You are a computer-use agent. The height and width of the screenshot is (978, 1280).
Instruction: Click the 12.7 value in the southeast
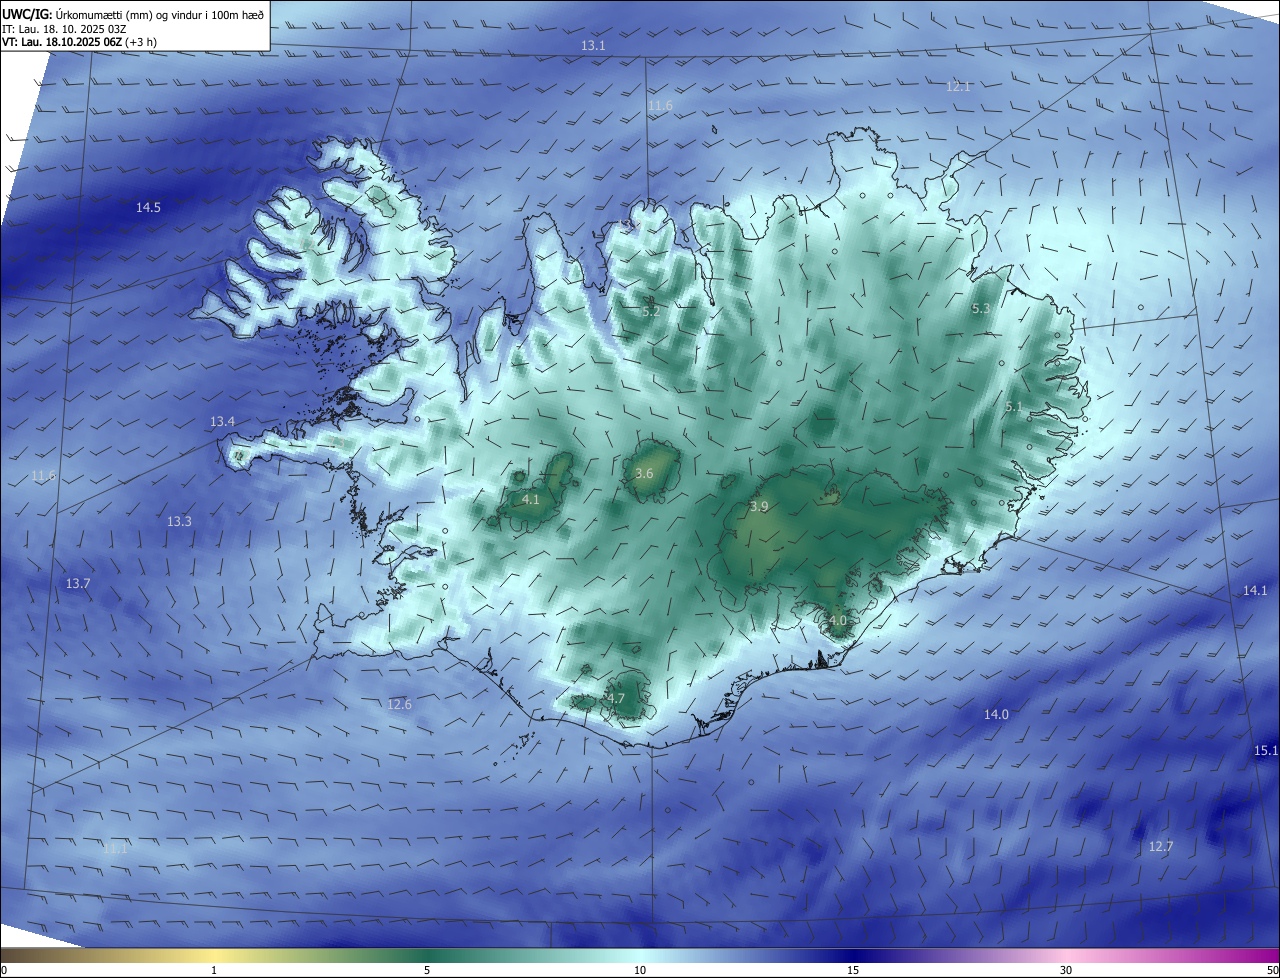pyautogui.click(x=1160, y=847)
